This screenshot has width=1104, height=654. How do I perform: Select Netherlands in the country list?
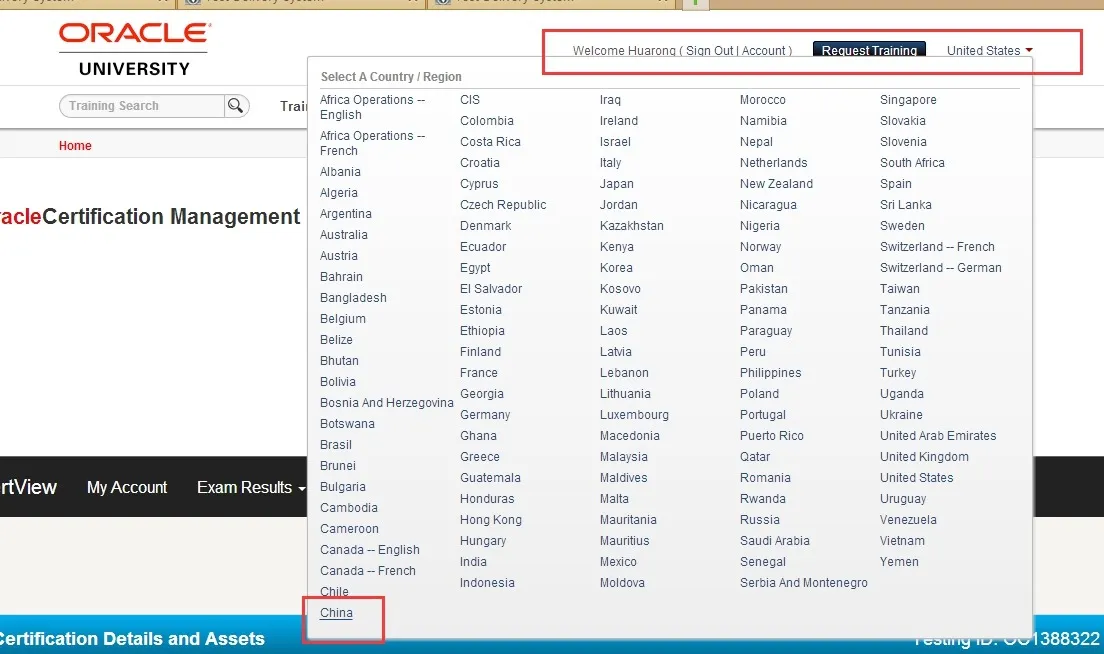point(774,163)
